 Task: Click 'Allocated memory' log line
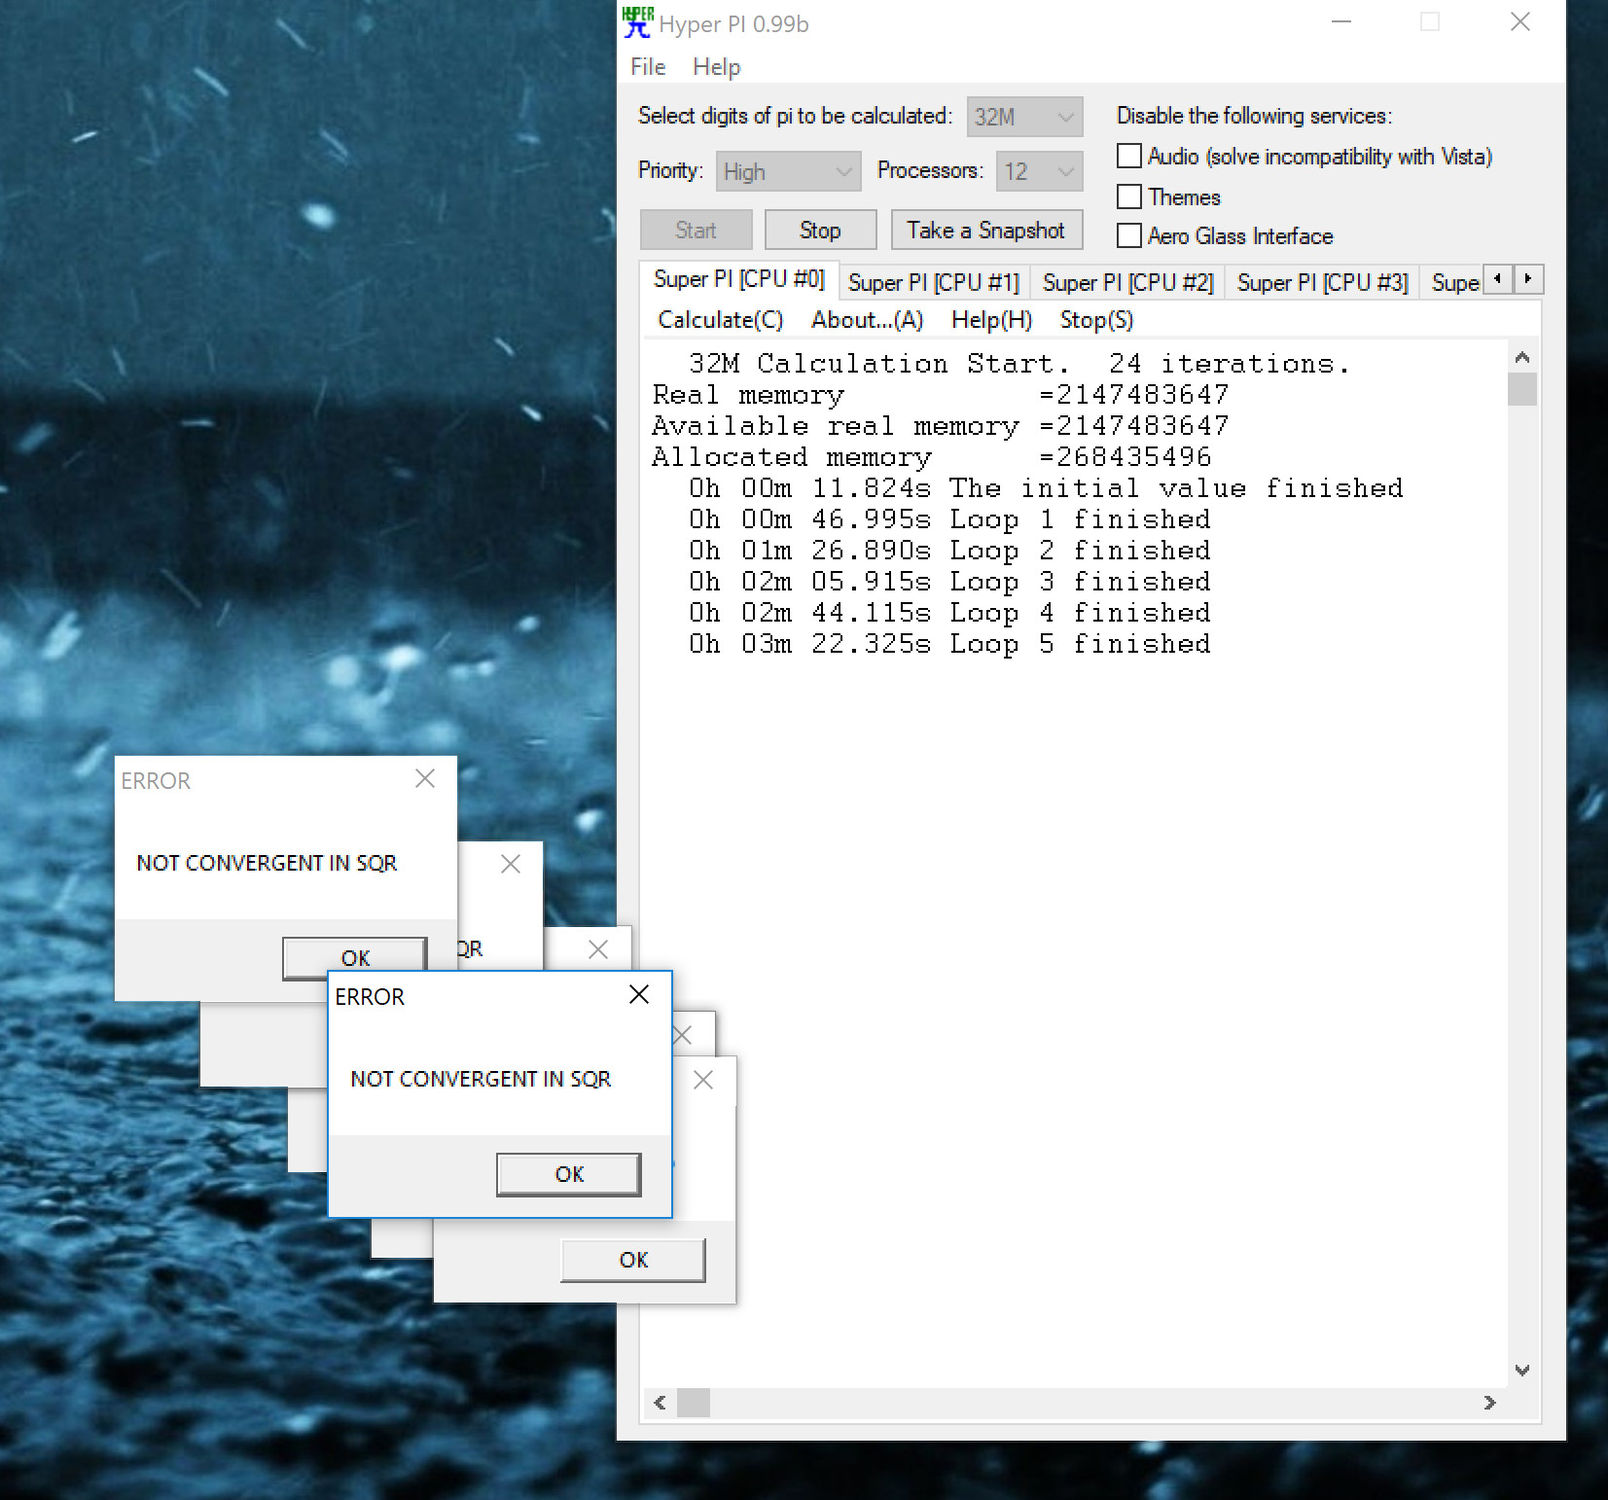931,458
